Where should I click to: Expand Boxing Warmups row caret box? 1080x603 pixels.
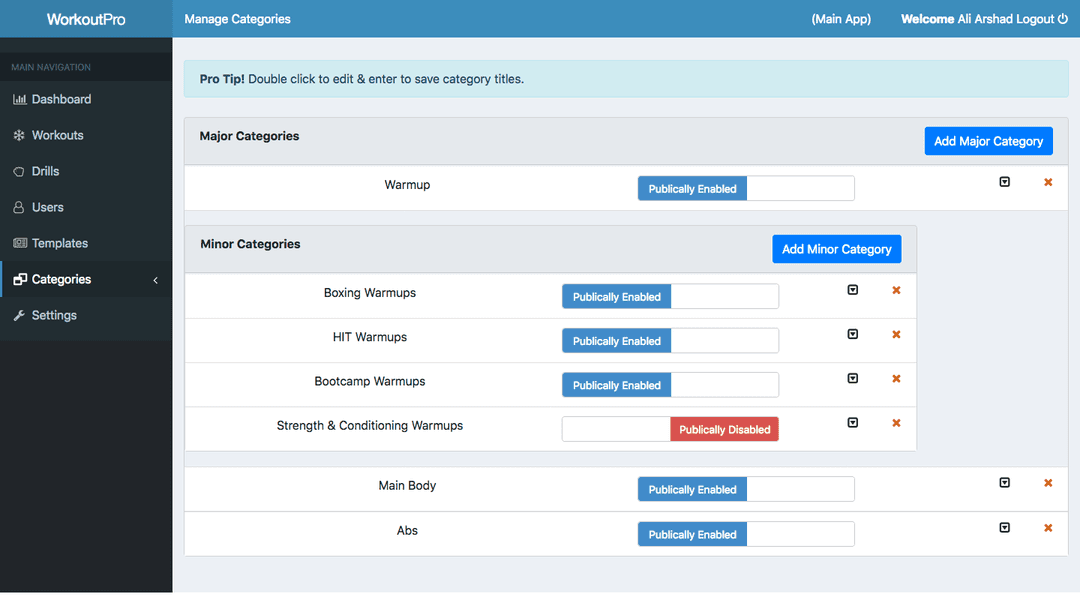(x=853, y=290)
